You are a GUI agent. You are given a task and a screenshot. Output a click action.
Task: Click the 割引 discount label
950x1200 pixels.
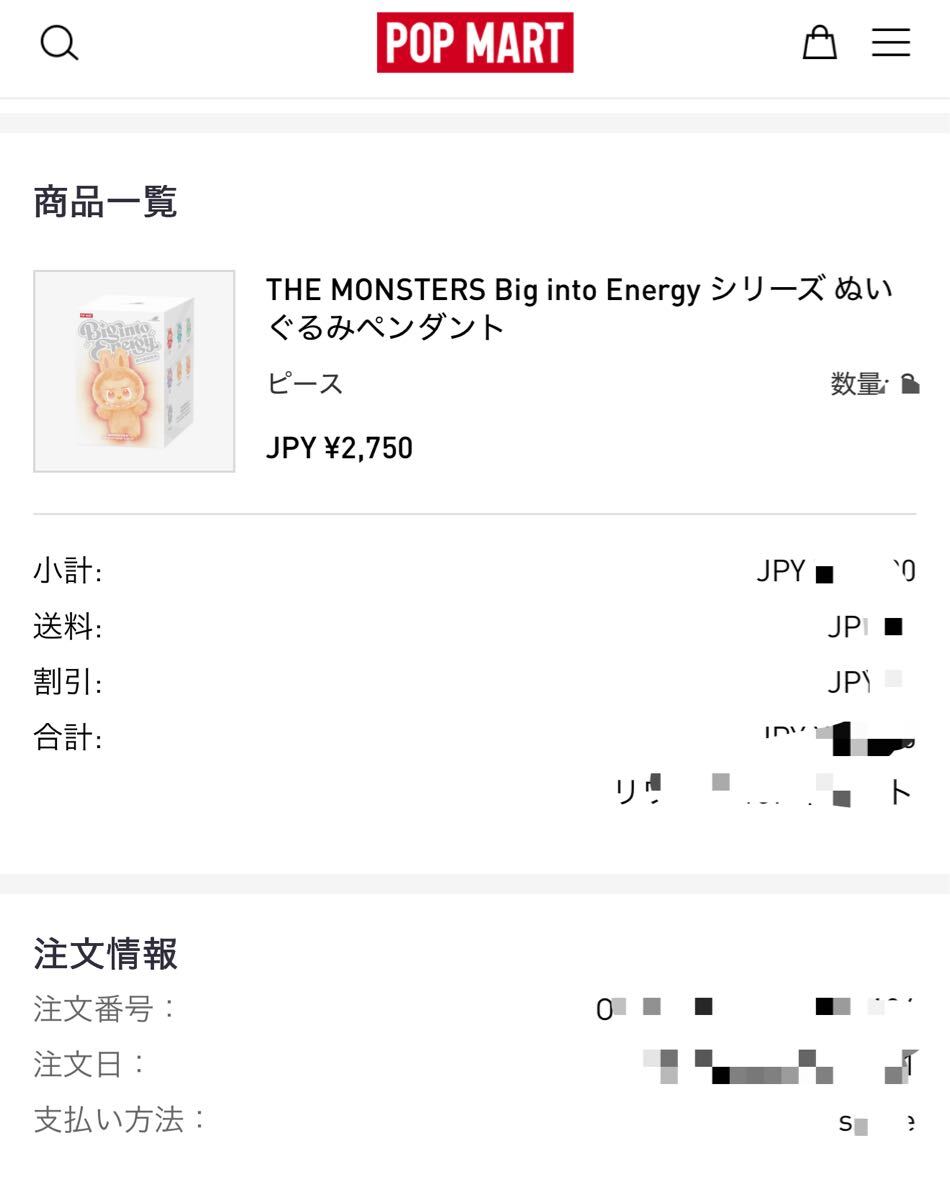click(67, 683)
